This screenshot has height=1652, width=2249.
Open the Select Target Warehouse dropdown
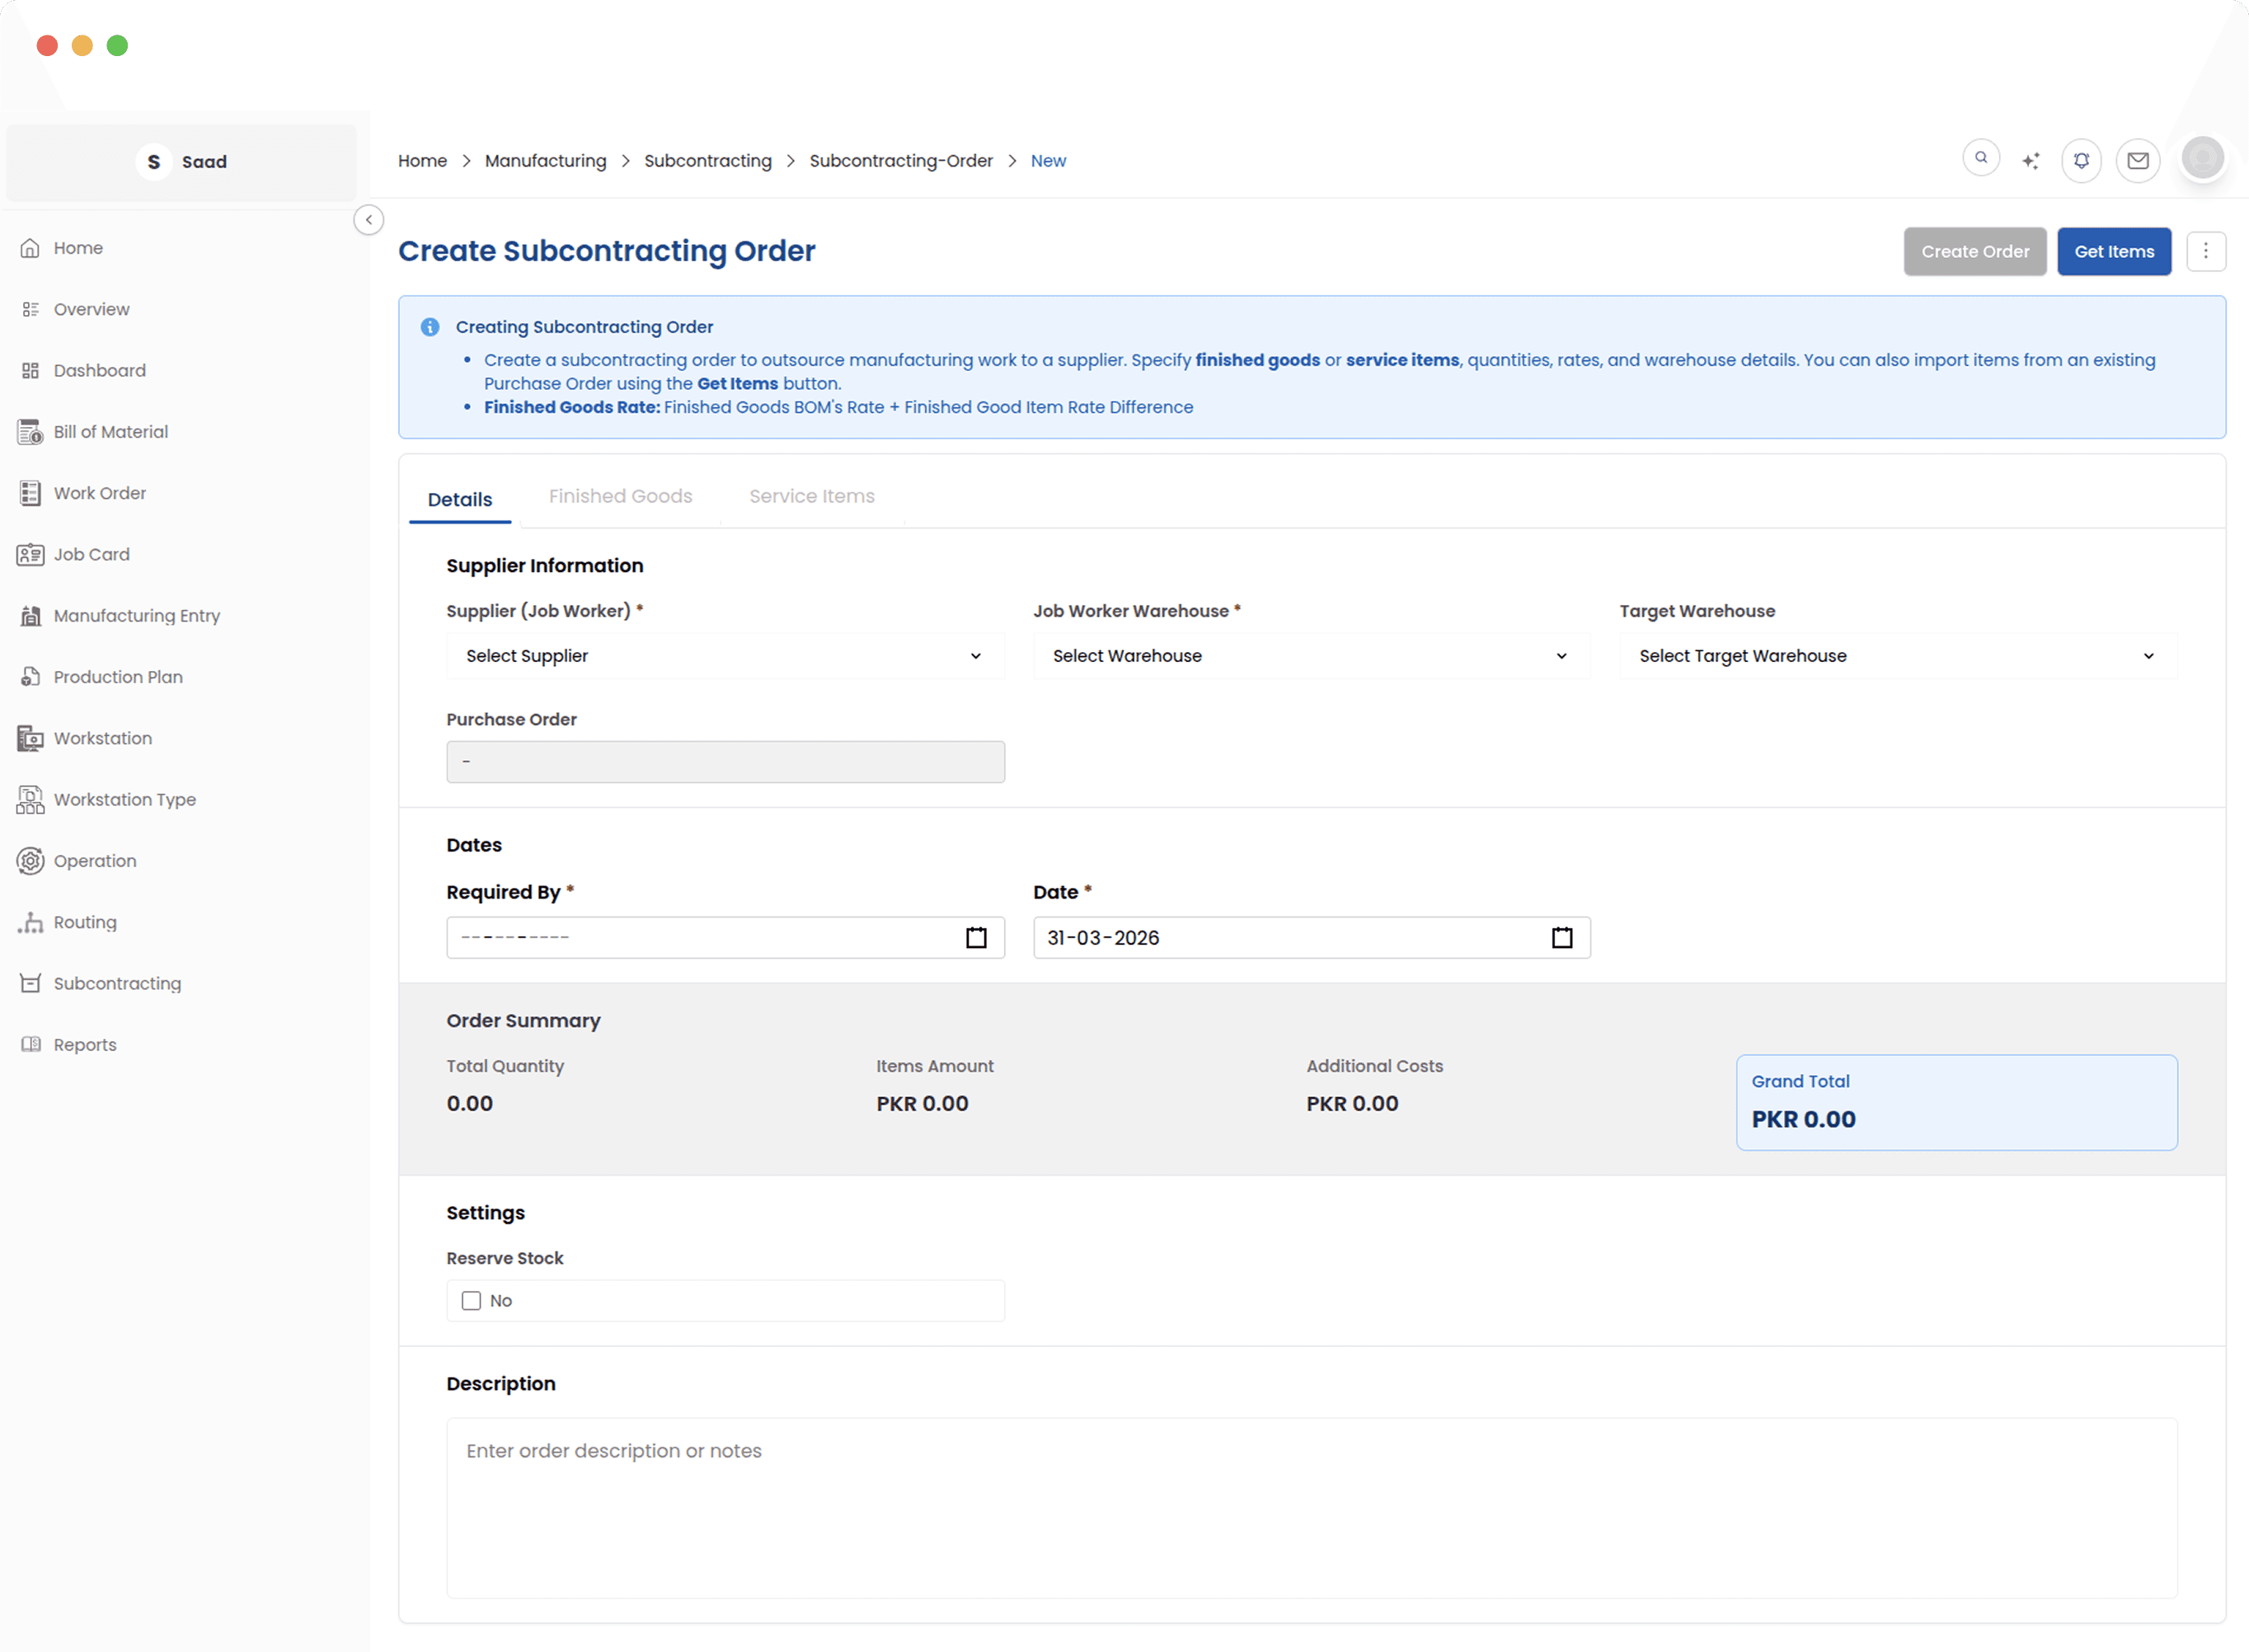[1896, 655]
